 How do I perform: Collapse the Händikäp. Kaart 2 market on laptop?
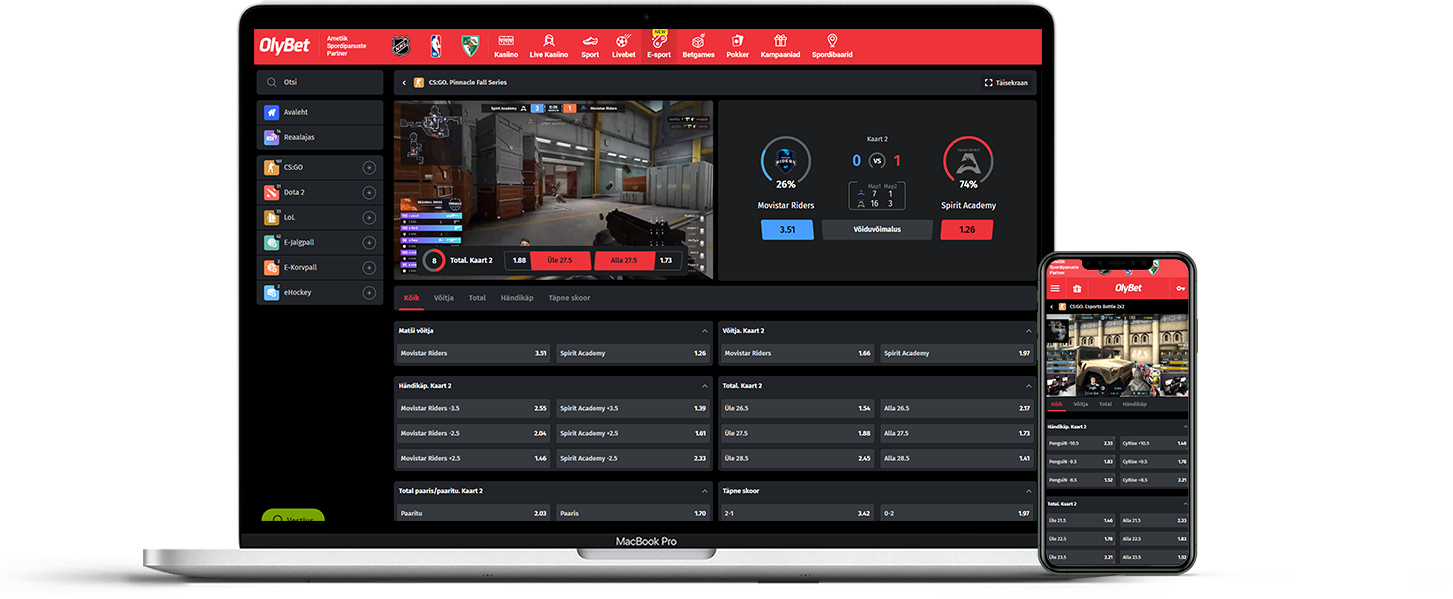click(704, 385)
